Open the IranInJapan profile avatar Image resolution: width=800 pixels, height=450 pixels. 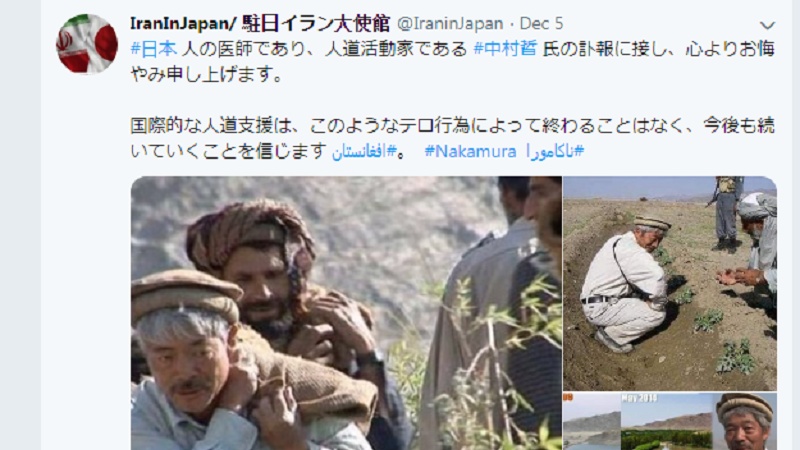tap(87, 44)
